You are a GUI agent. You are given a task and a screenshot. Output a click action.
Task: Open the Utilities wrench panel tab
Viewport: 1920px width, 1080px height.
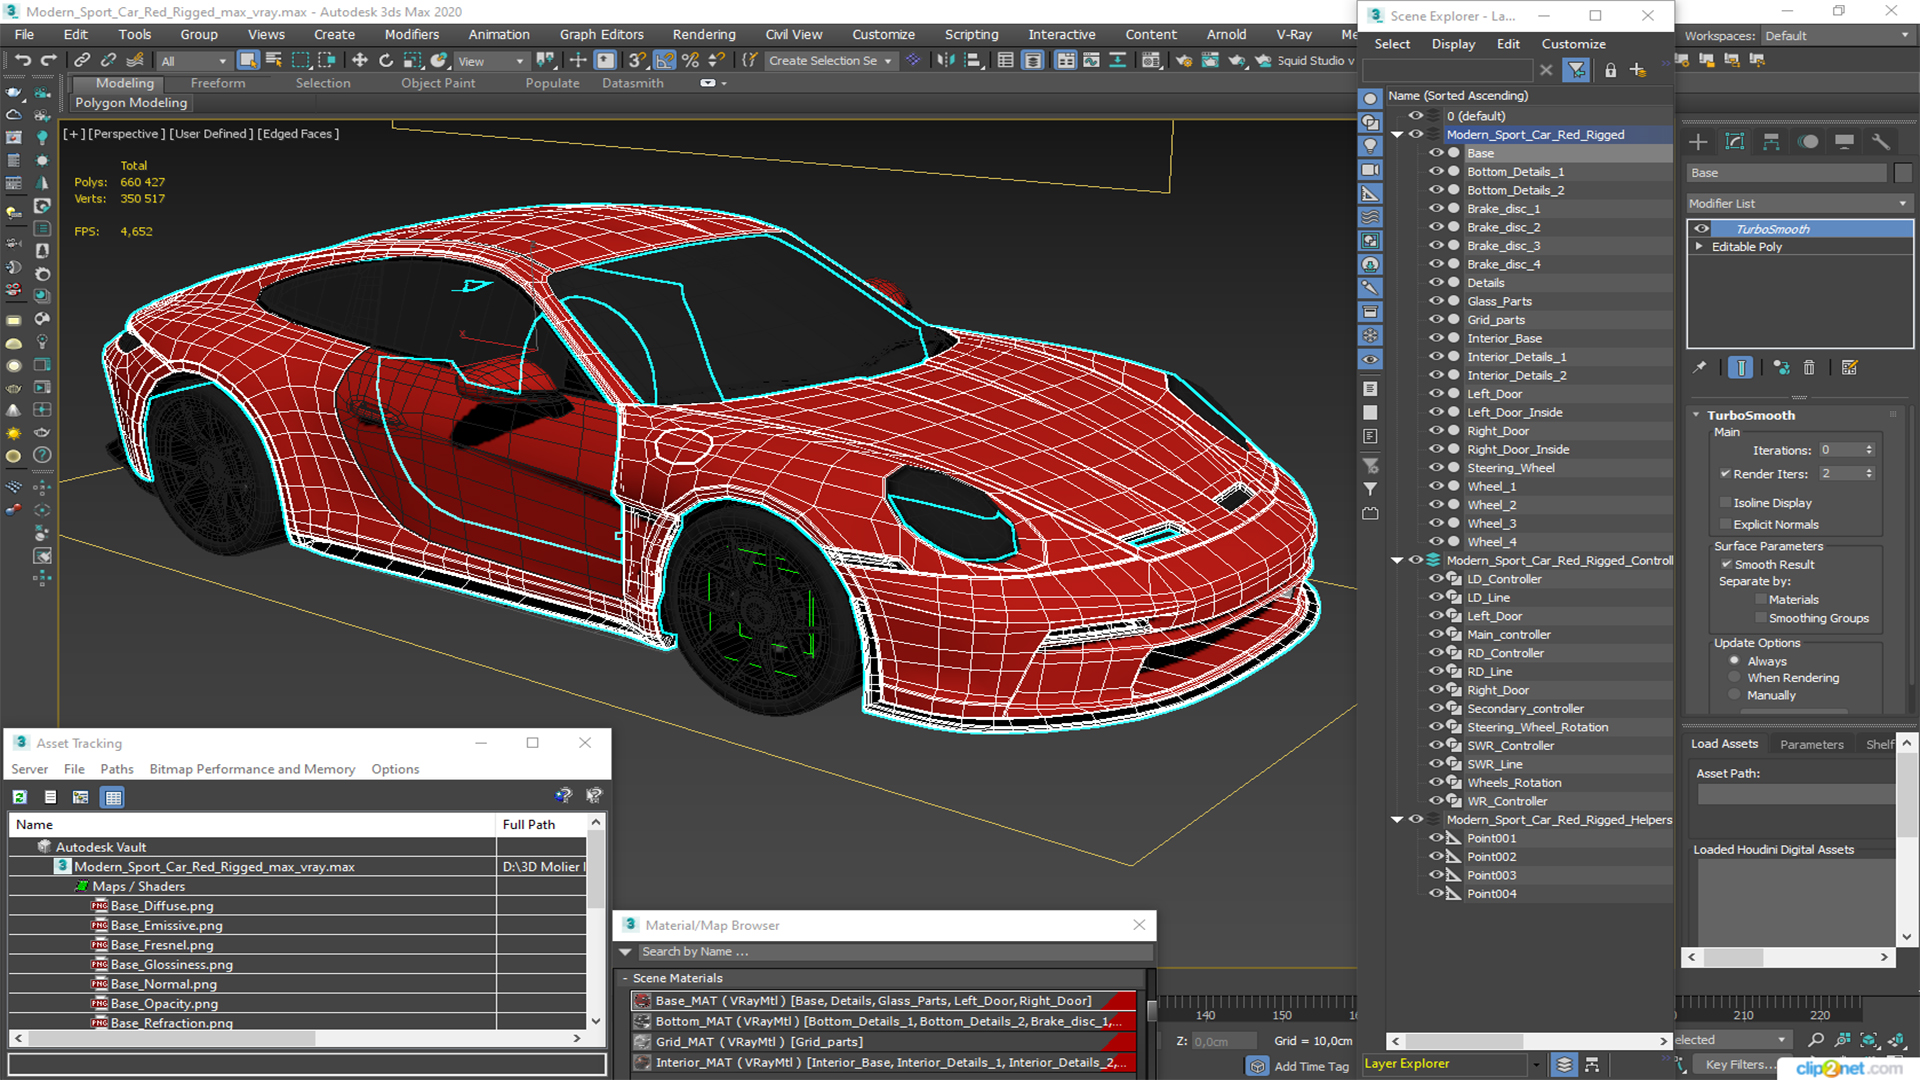[x=1881, y=142]
